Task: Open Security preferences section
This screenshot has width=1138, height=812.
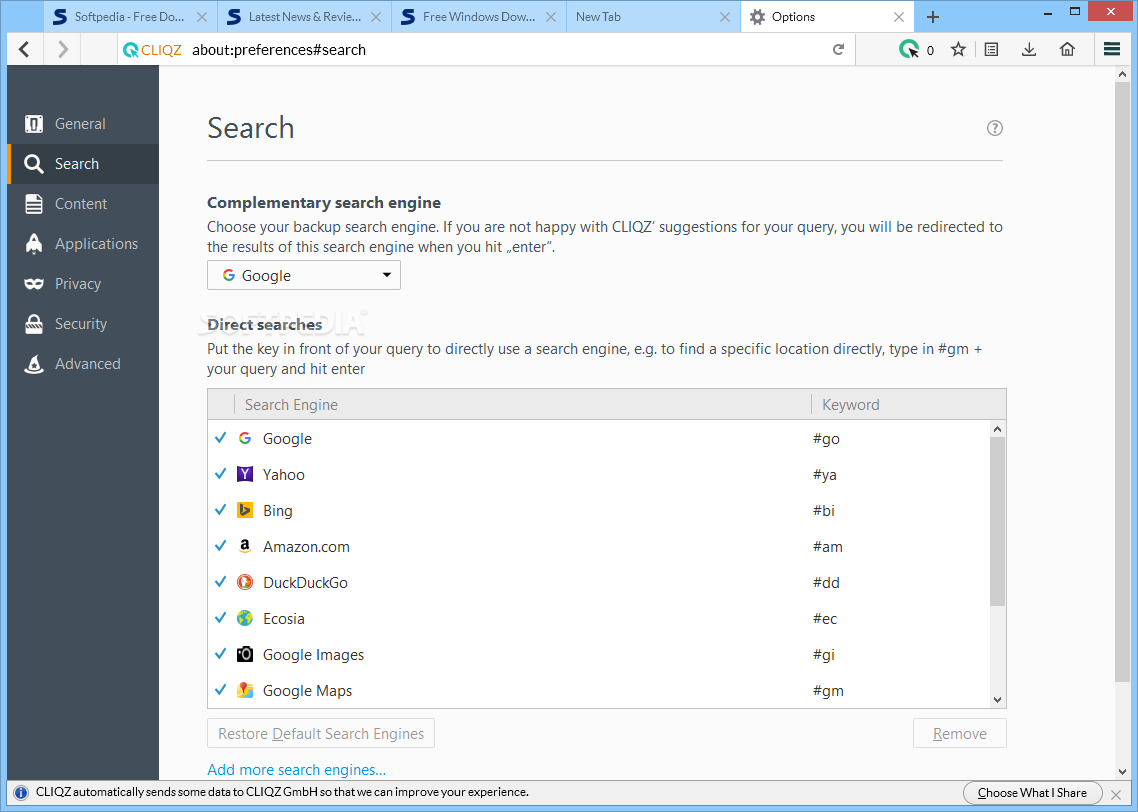Action: 83,324
